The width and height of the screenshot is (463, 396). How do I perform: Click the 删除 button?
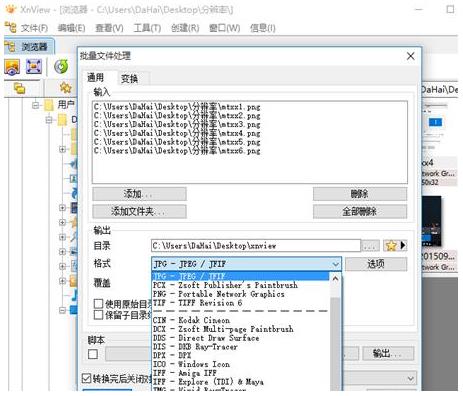360,194
